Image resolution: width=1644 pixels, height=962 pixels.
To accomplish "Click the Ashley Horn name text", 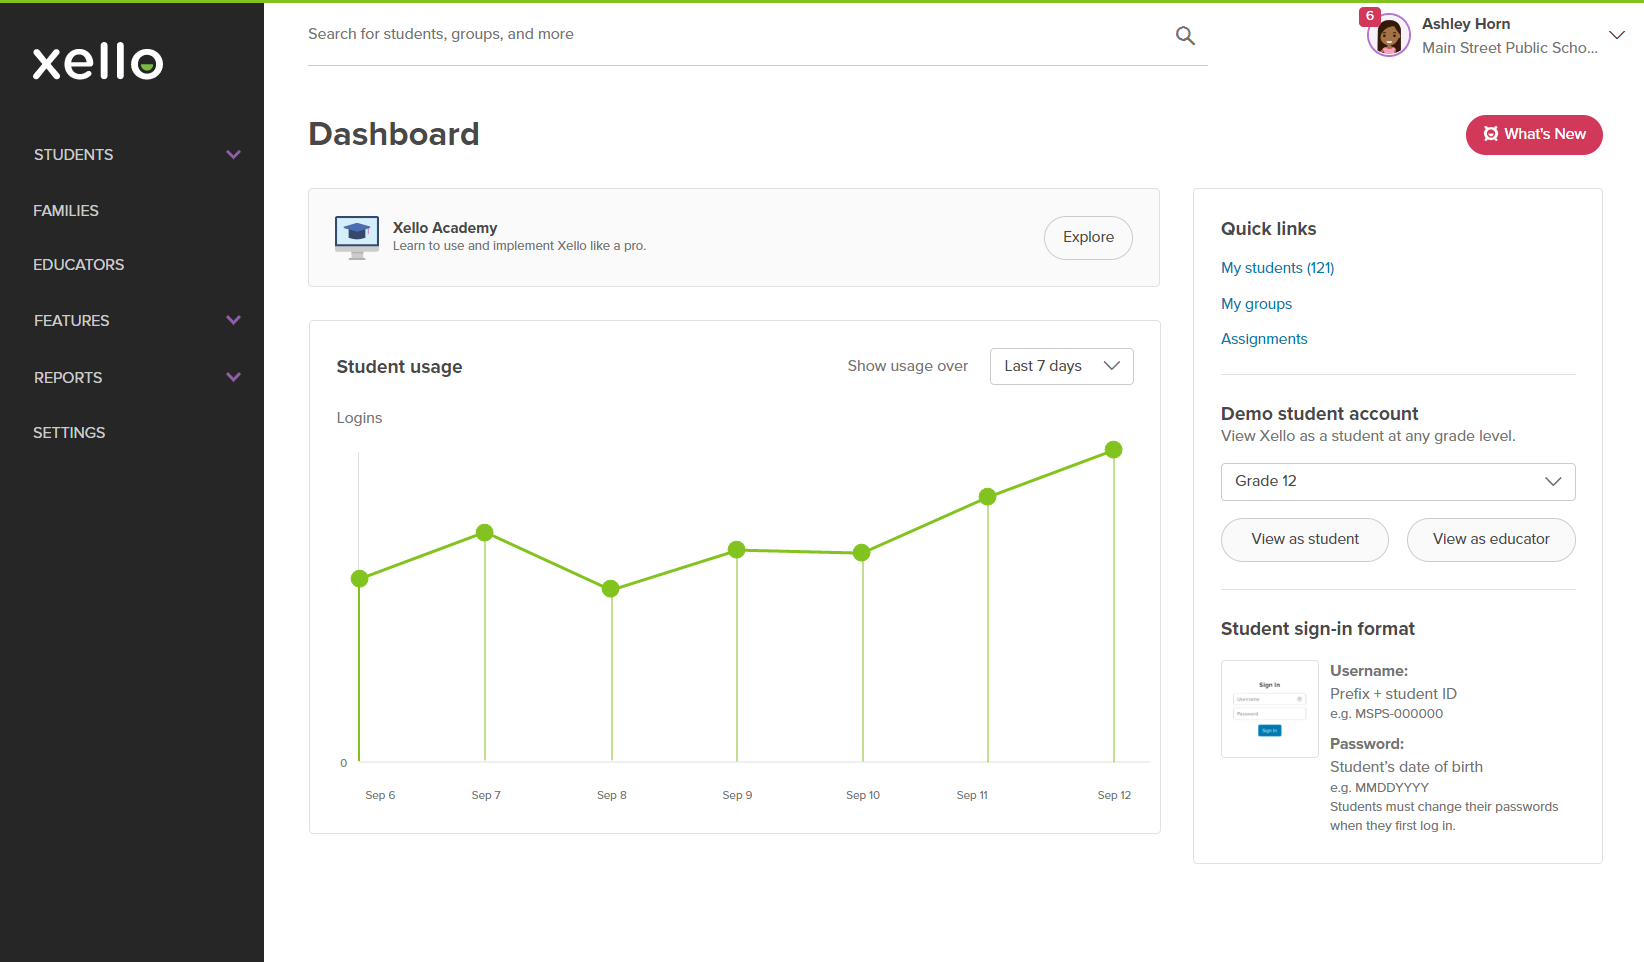I will tap(1466, 24).
